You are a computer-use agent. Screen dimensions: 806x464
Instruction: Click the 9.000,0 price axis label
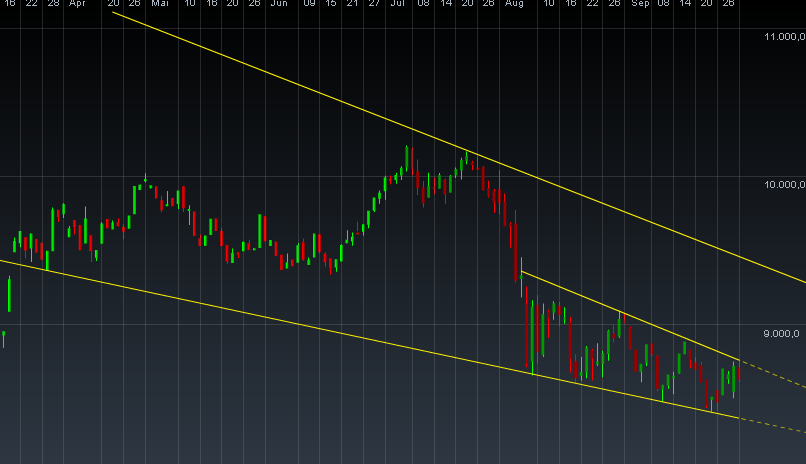pos(781,333)
